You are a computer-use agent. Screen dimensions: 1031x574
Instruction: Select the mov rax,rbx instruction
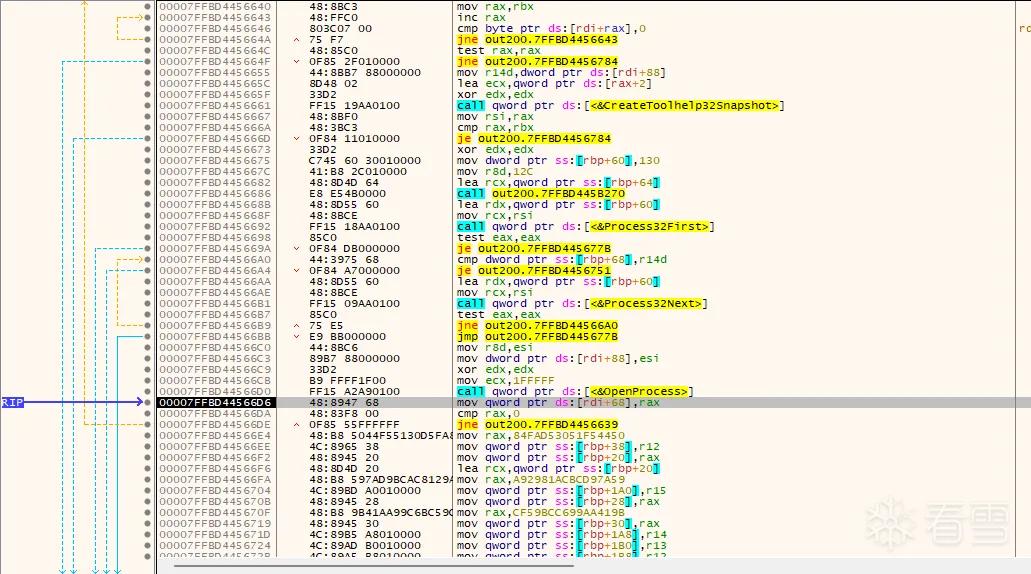(495, 7)
